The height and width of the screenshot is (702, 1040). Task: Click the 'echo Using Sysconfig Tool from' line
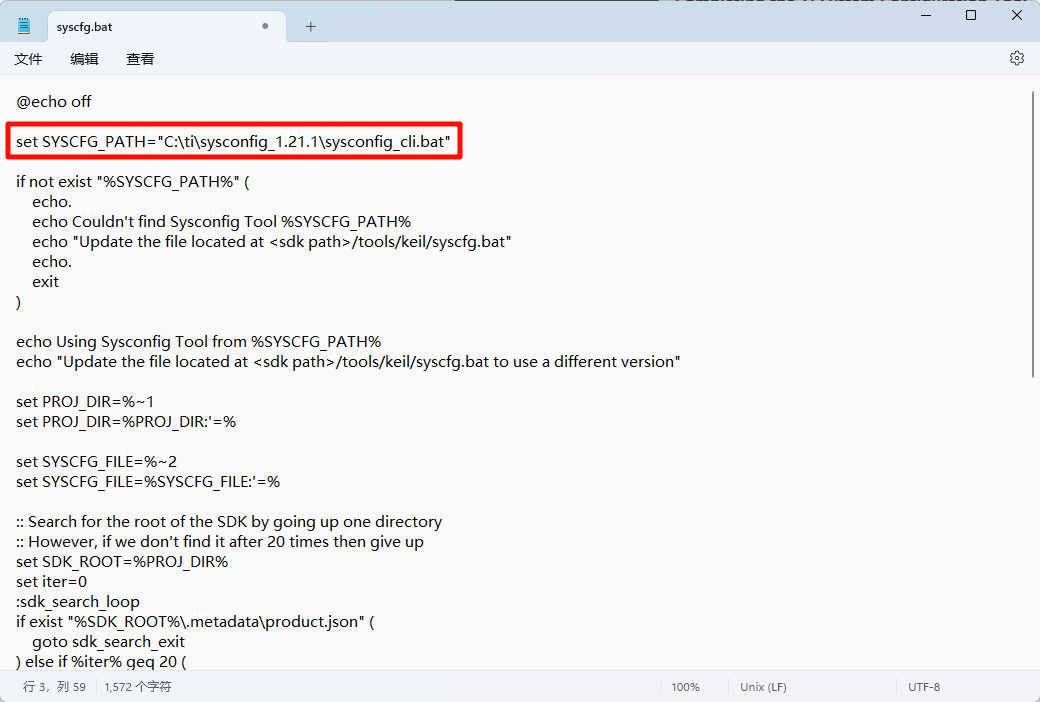click(x=198, y=342)
